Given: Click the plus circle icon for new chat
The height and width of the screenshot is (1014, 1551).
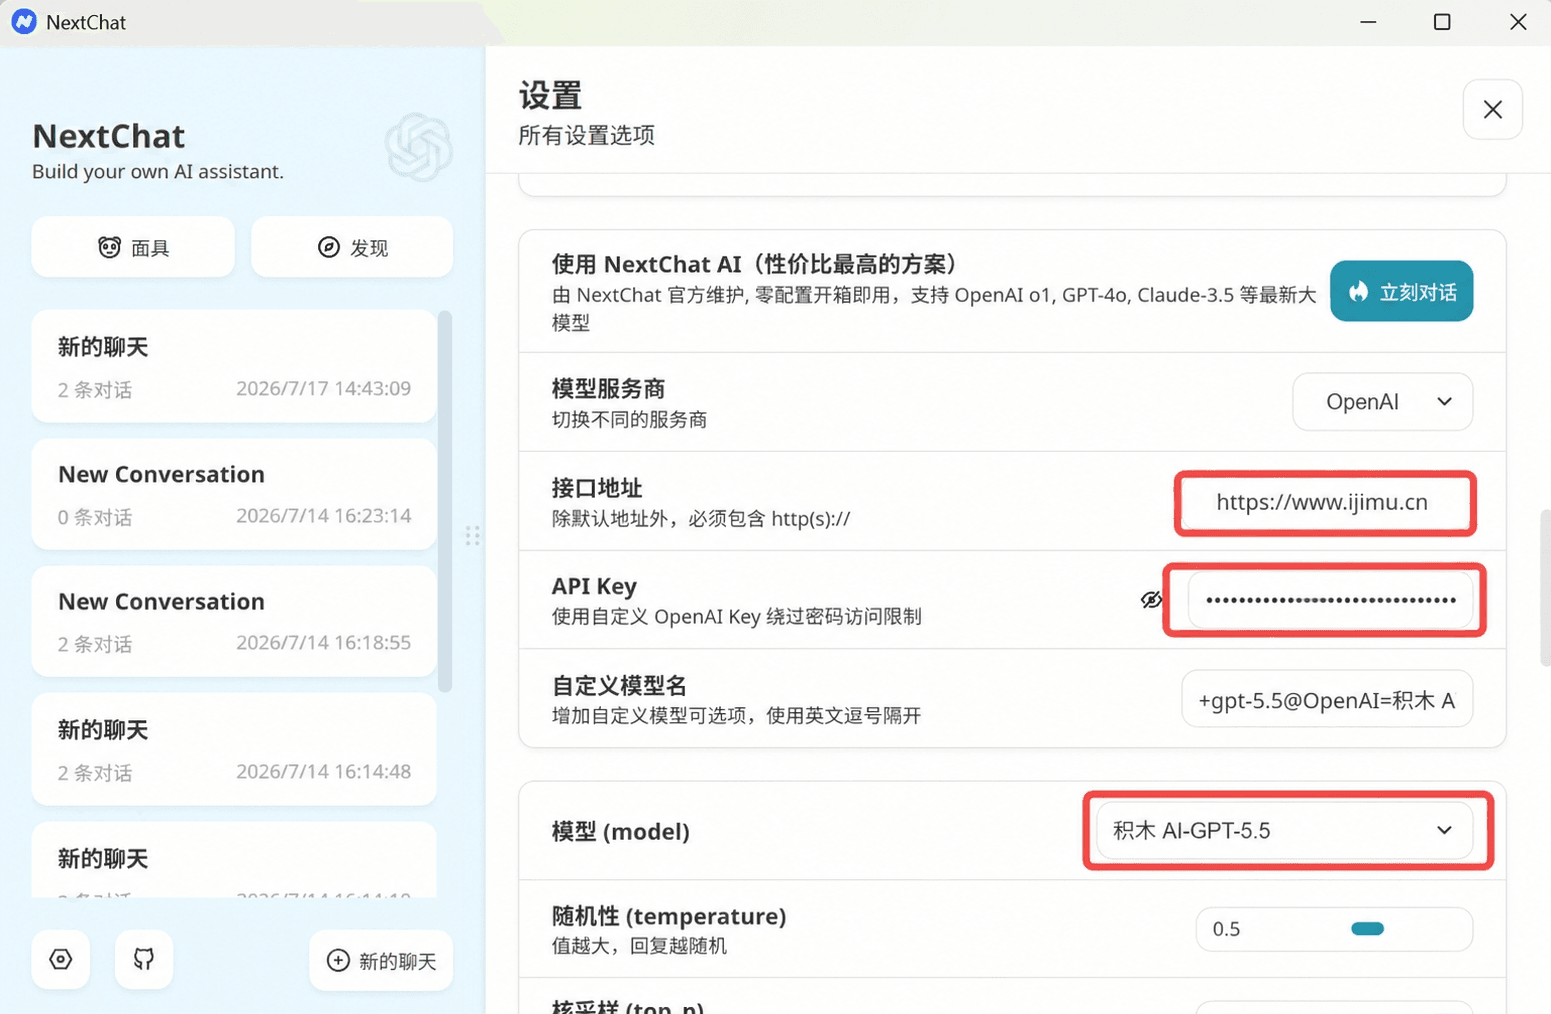Looking at the screenshot, I should [338, 960].
